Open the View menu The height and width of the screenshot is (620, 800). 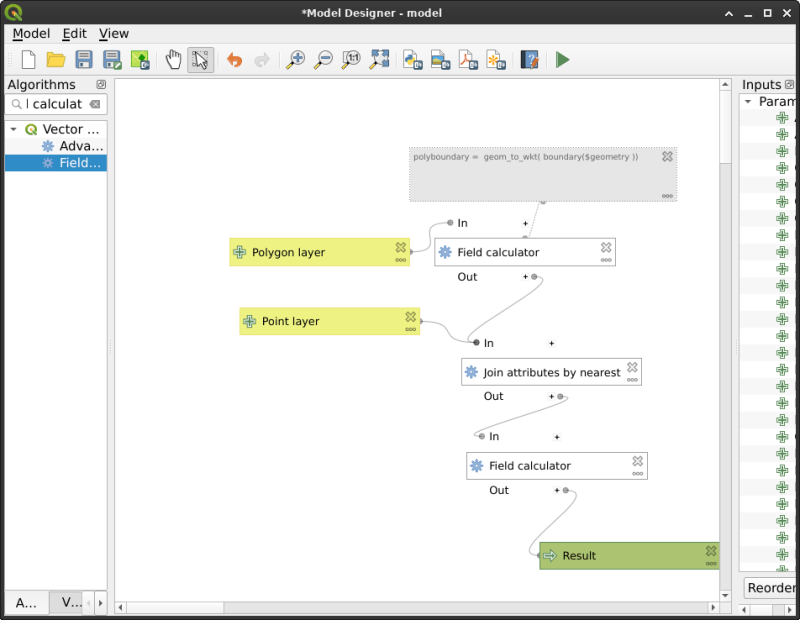coord(114,34)
